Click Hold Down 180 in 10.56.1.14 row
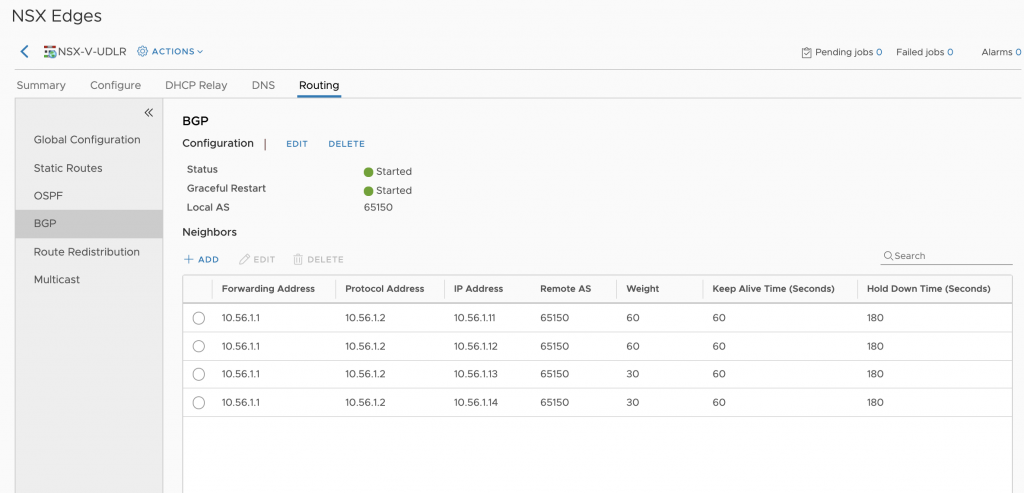The image size is (1024, 493). pyautogui.click(x=875, y=403)
